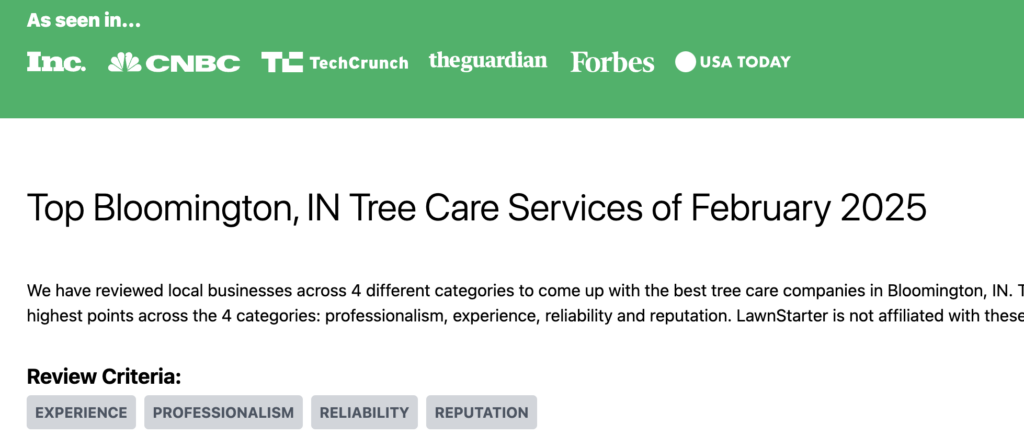Click "February 2025" in the page title
Screen dimensions: 1024x445
tap(808, 208)
